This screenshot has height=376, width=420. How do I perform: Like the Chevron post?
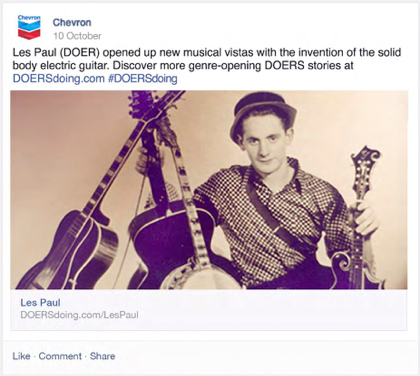(x=21, y=356)
